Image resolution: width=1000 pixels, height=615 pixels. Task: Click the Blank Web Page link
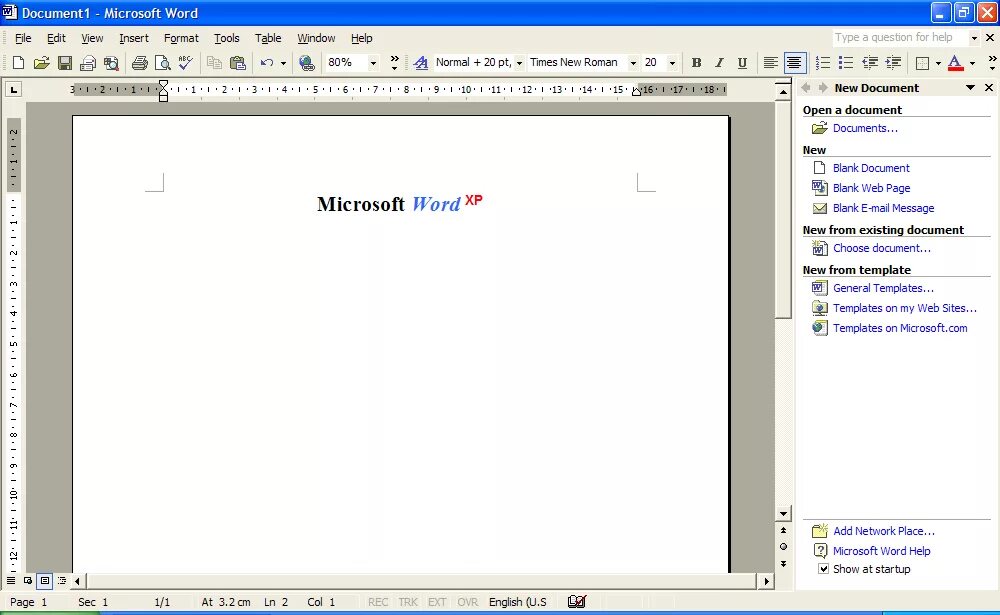pos(871,188)
